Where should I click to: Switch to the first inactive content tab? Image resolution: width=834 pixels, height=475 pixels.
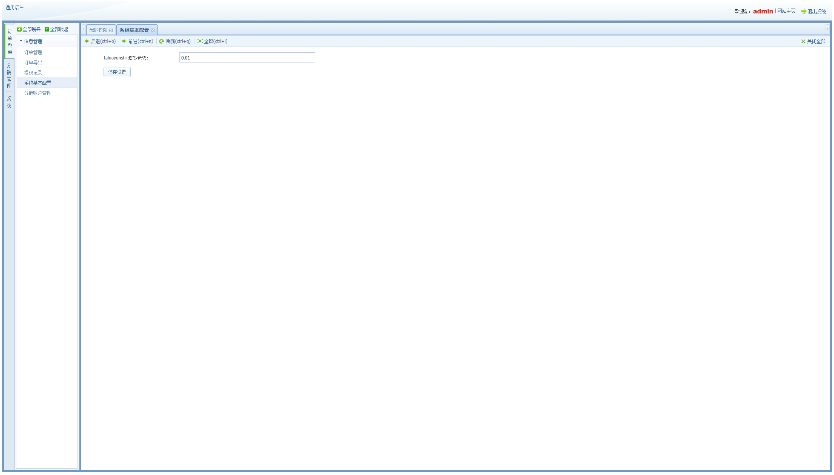[99, 30]
